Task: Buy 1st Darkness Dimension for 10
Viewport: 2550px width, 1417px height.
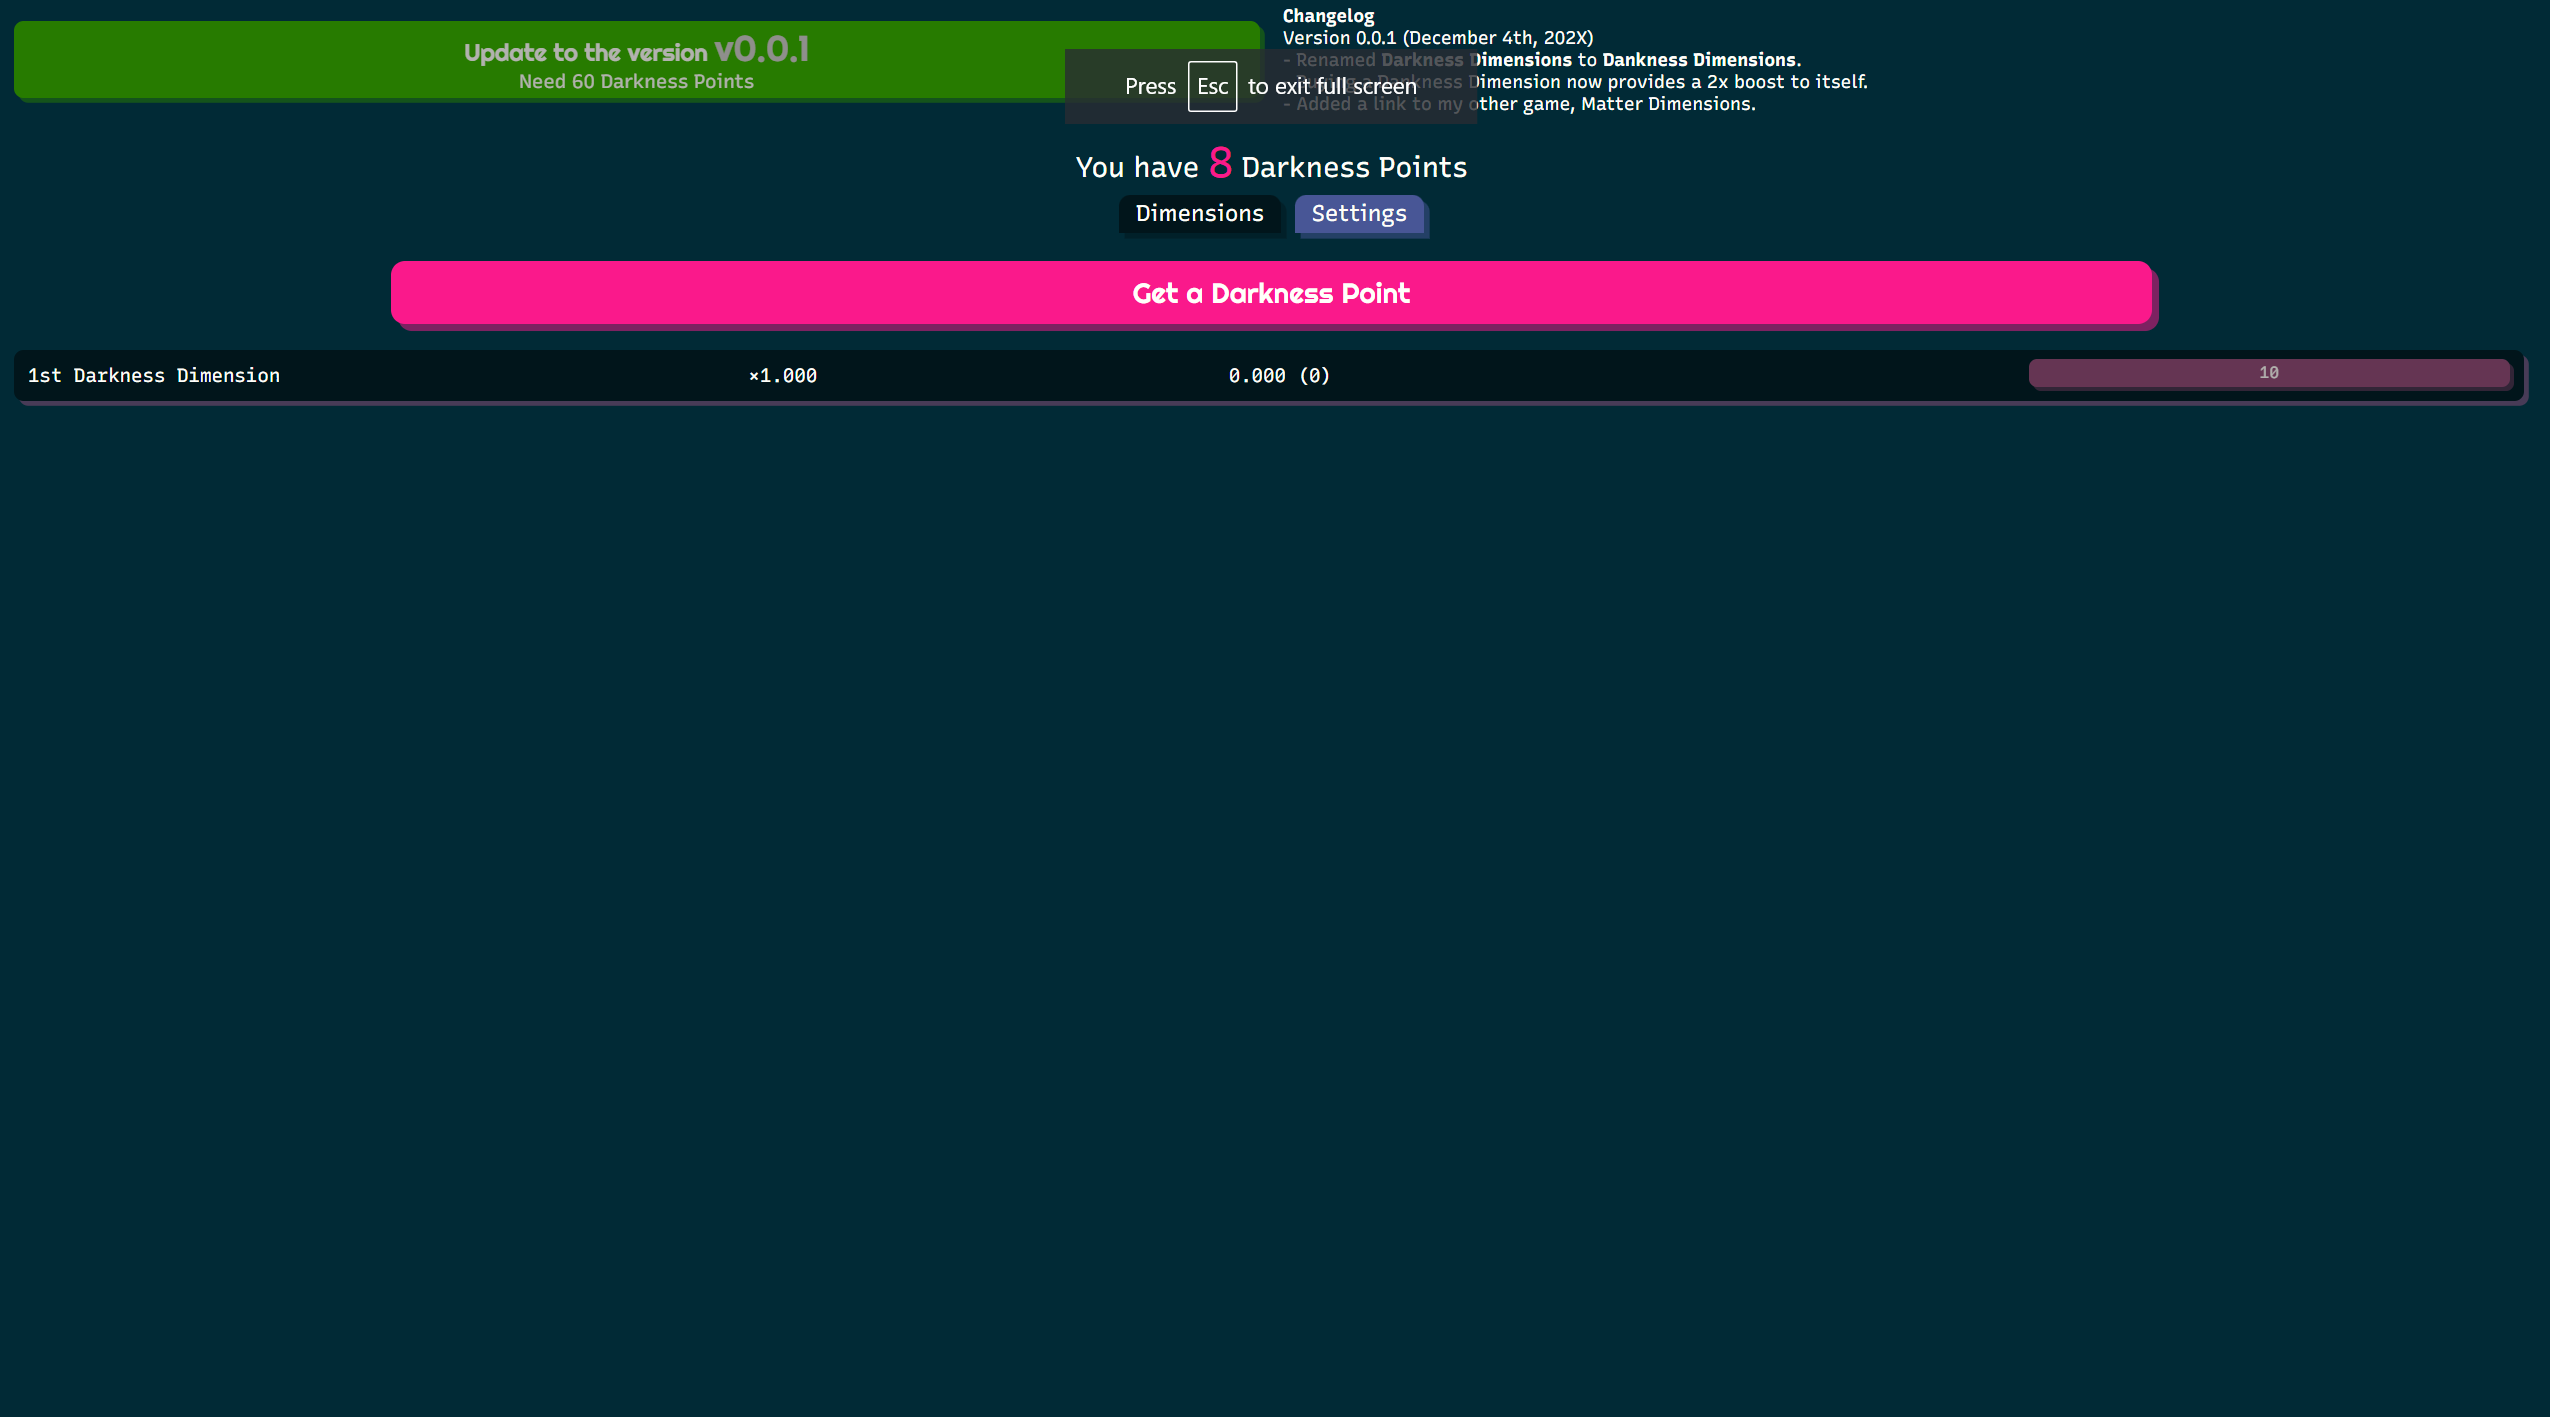Action: [2269, 373]
